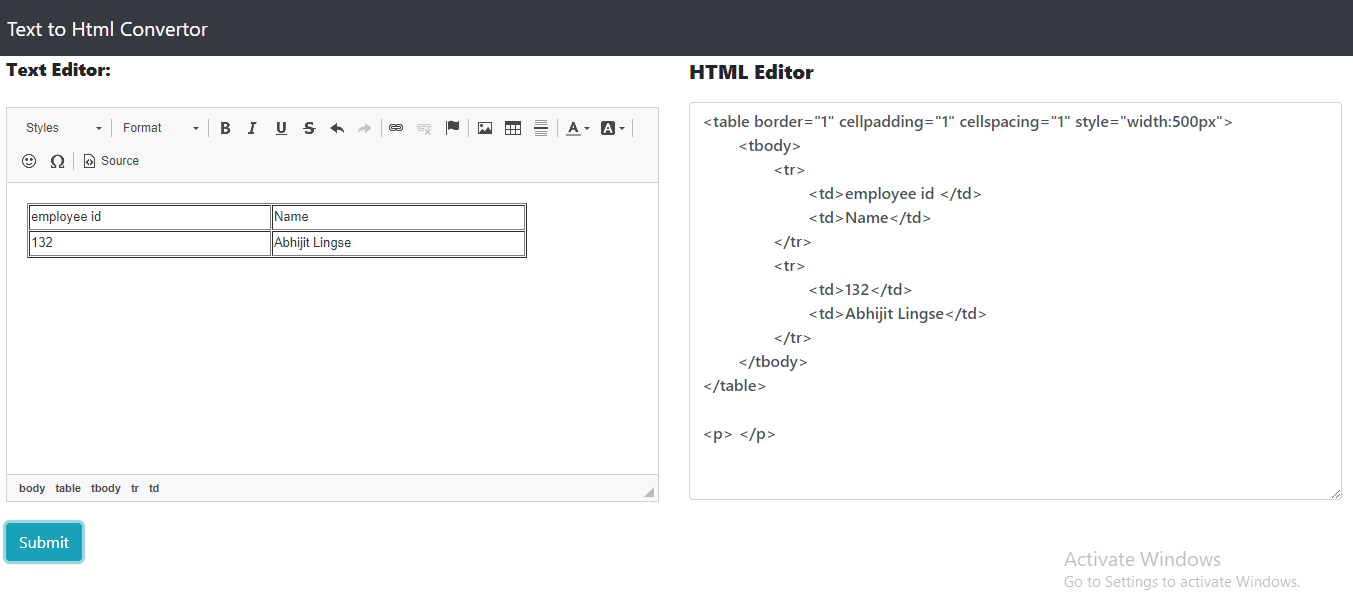Screen dimensions: 1353x613
Task: Toggle strikethrough formatting
Action: (309, 128)
